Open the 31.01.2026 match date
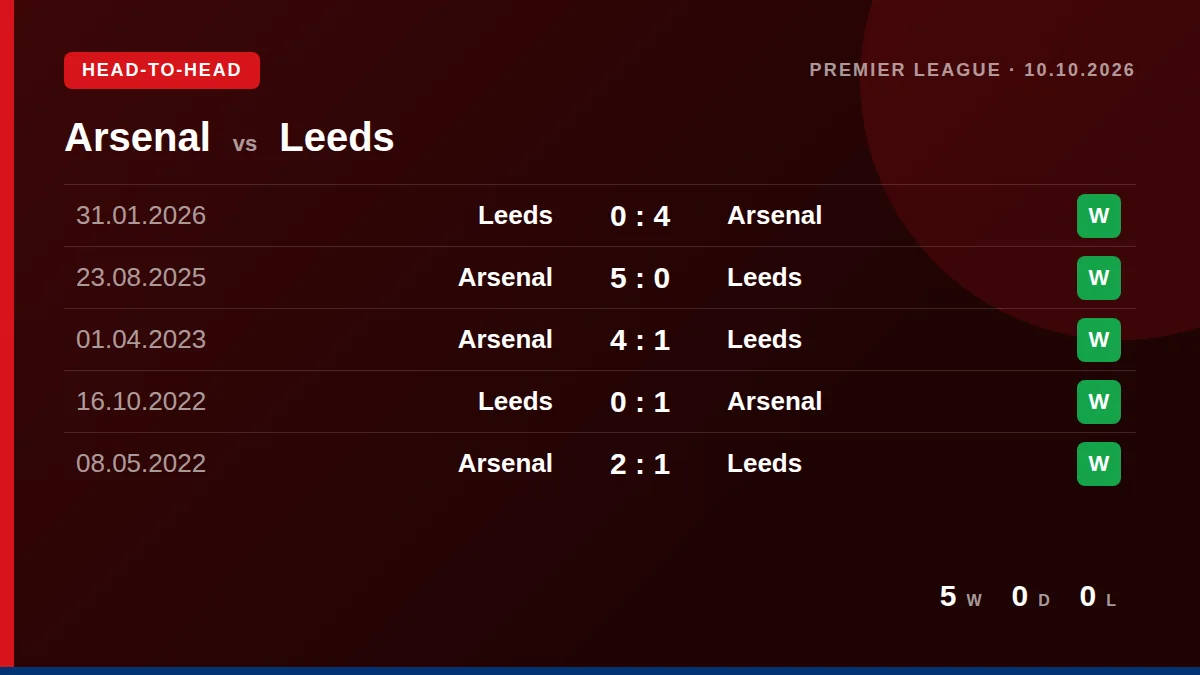Viewport: 1200px width, 675px height. tap(141, 216)
